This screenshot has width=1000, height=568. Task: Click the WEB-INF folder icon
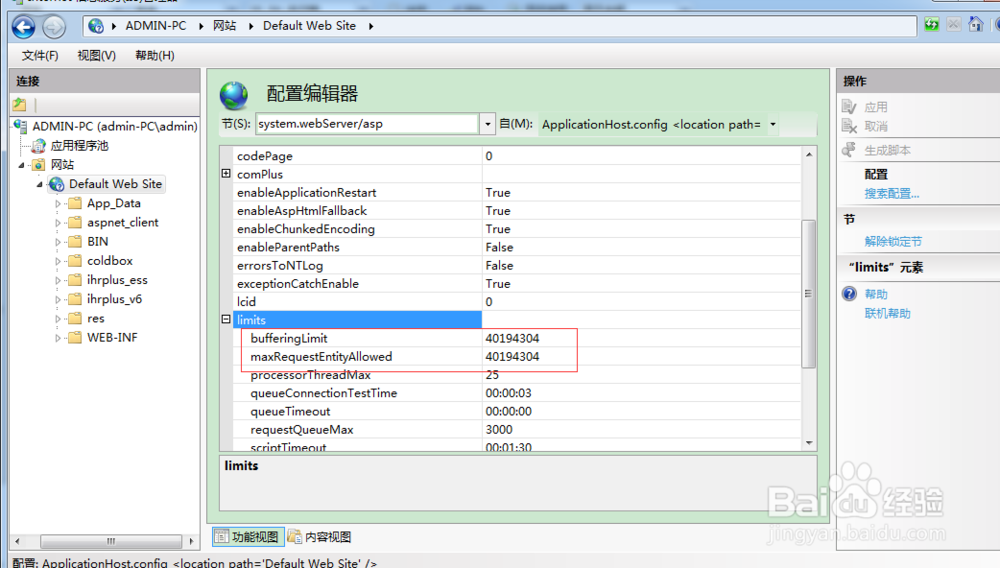pos(75,337)
